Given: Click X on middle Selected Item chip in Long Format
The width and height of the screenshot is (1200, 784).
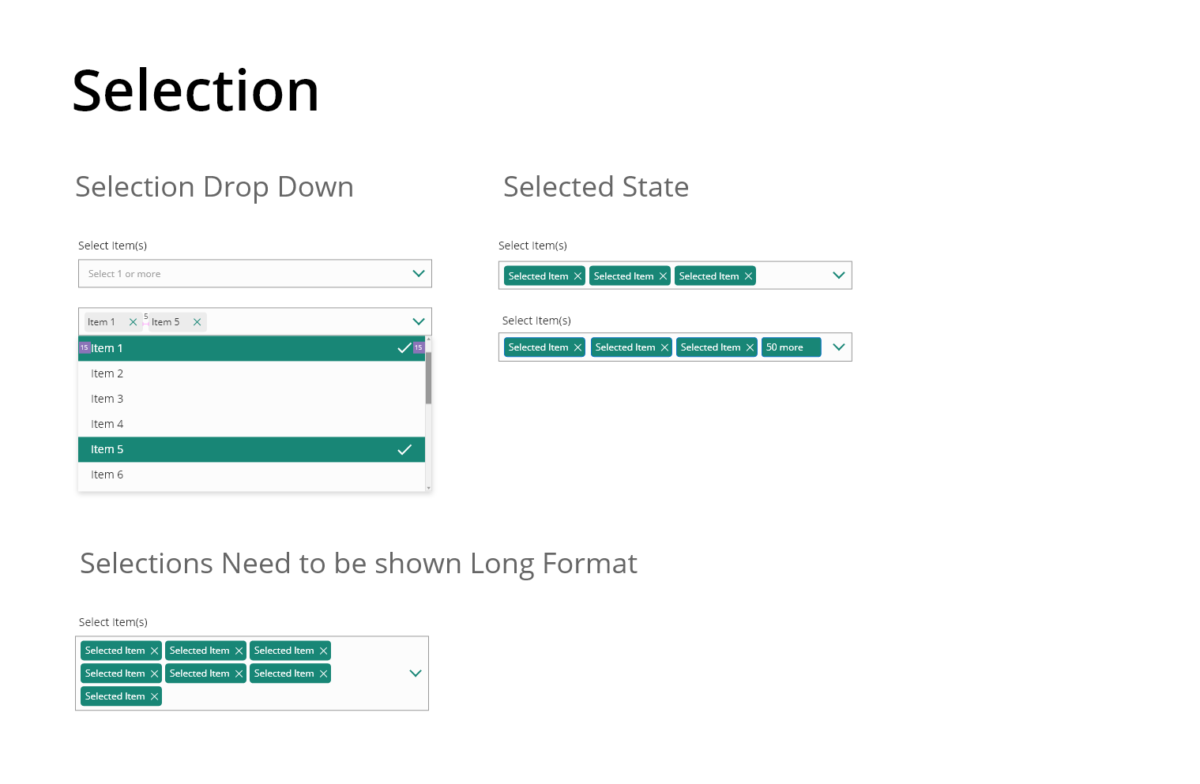Looking at the screenshot, I should (239, 673).
